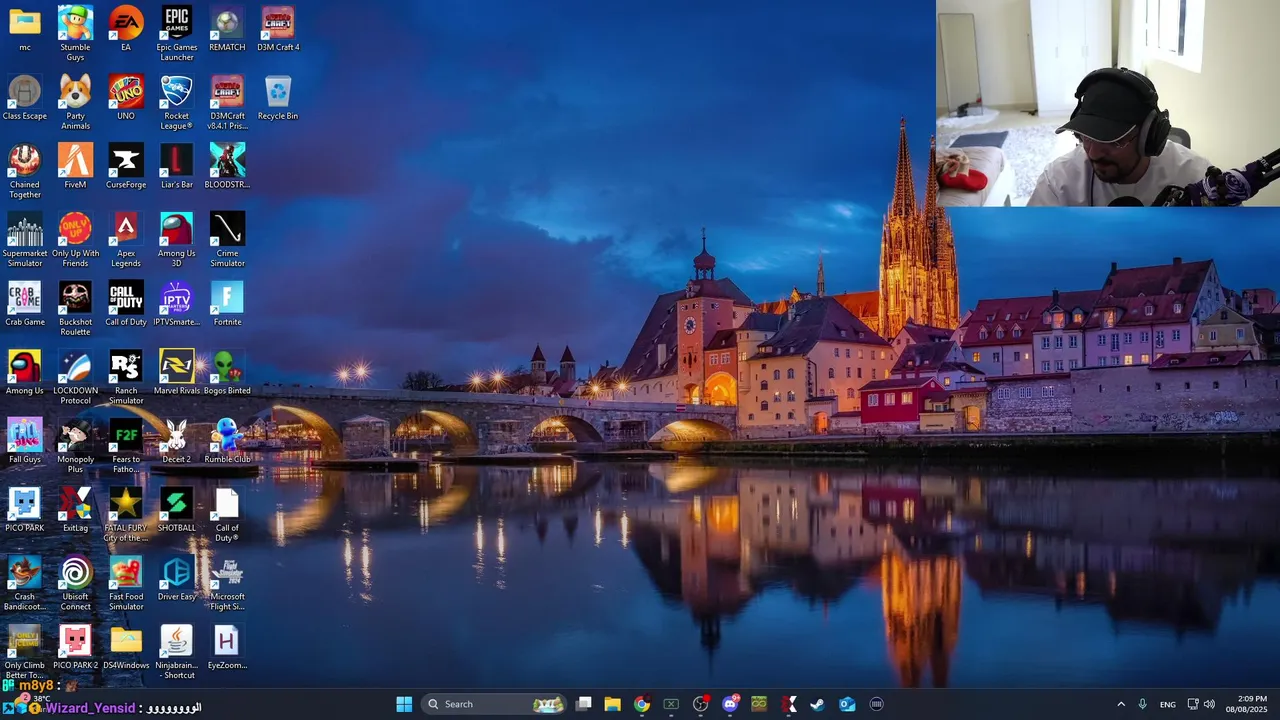Screen dimensions: 1280x720
Task: Click the taskbar Search box
Action: pos(493,704)
